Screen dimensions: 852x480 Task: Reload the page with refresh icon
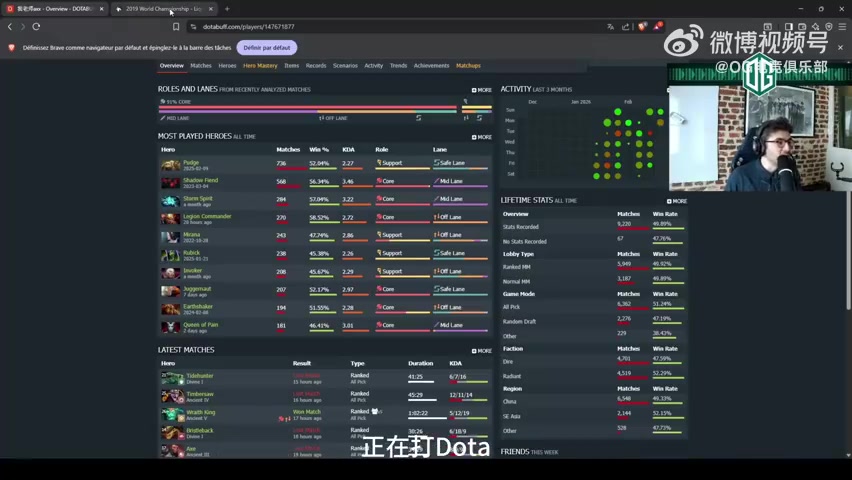pyautogui.click(x=36, y=27)
